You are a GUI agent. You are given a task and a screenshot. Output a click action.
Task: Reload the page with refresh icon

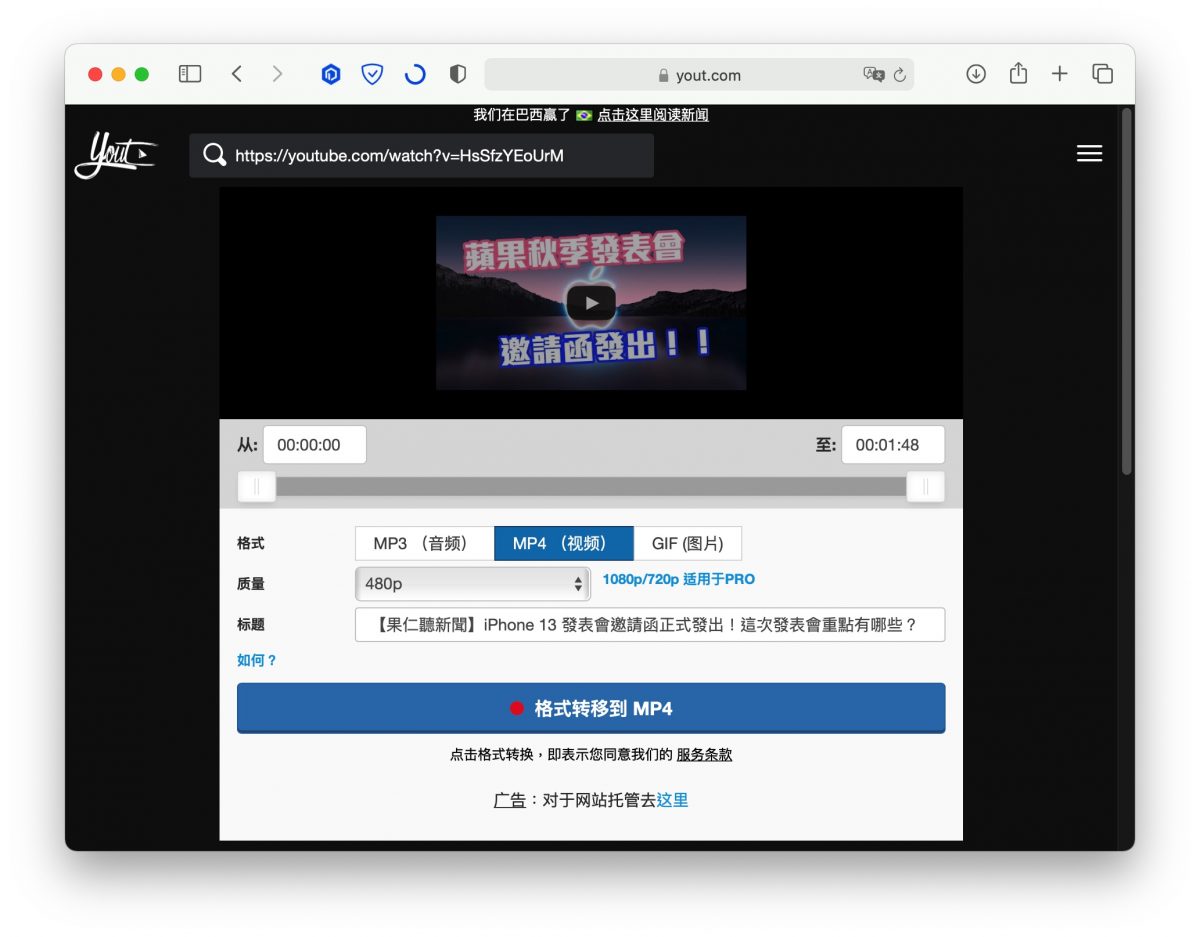pos(899,74)
